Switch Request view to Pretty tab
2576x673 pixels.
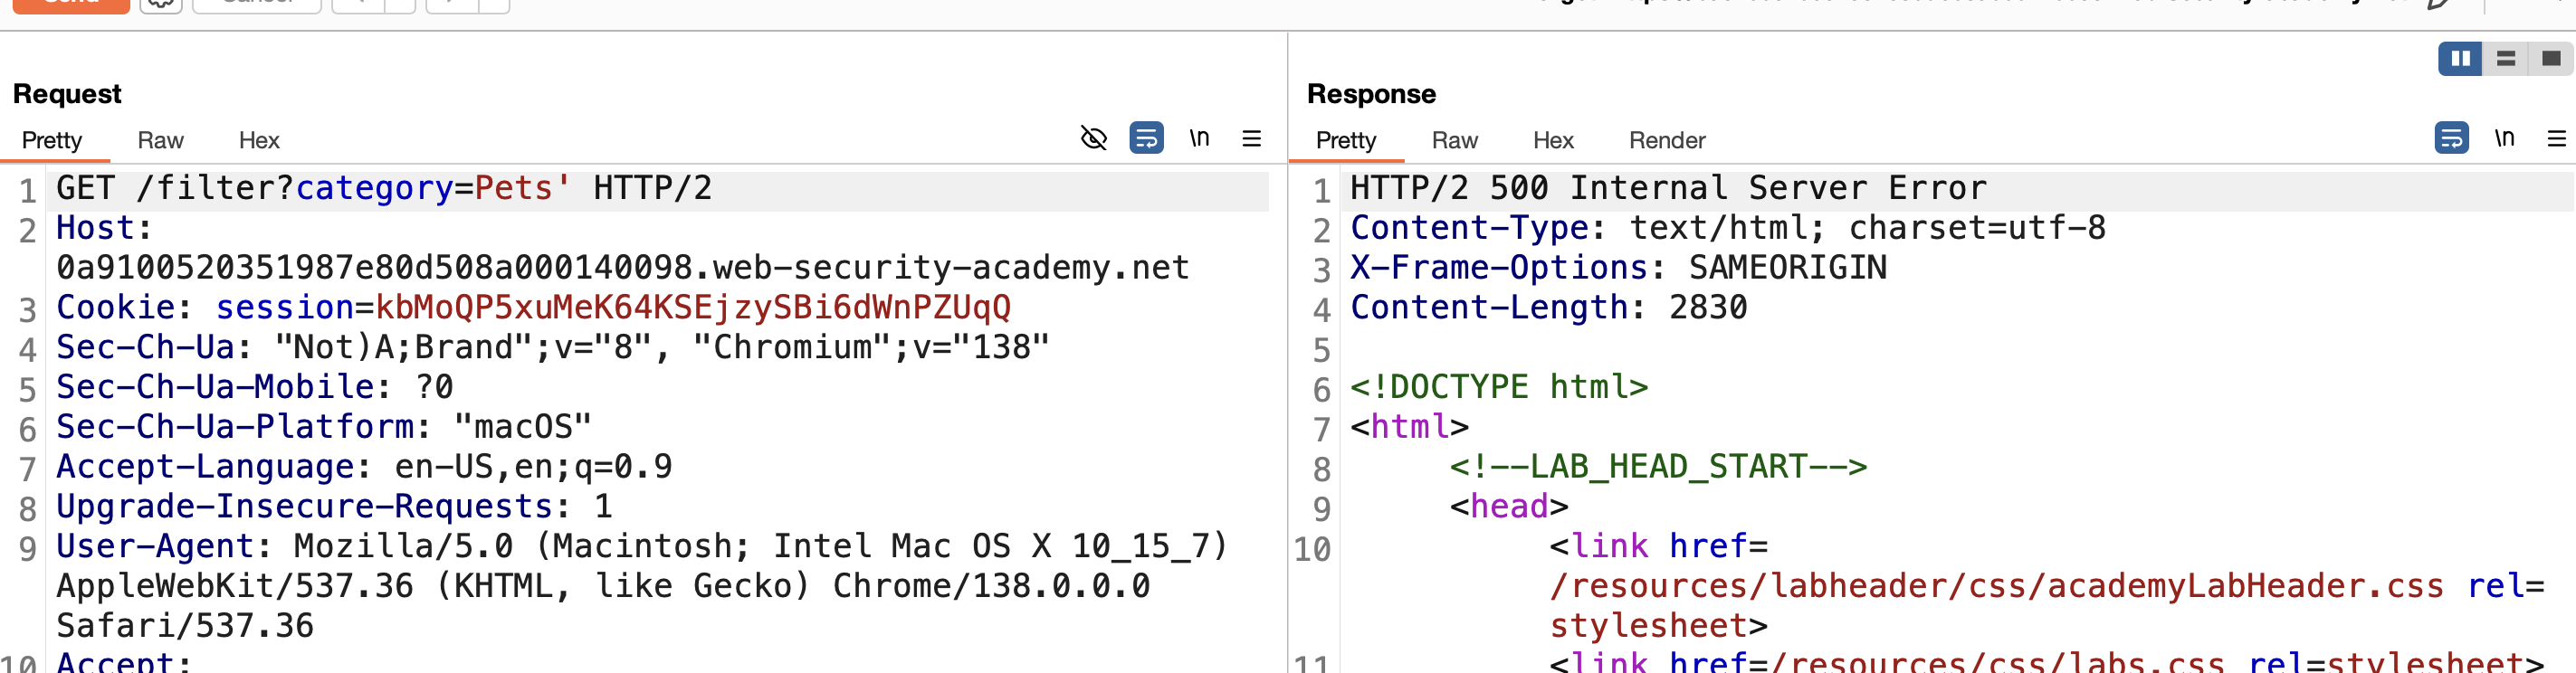pyautogui.click(x=52, y=140)
